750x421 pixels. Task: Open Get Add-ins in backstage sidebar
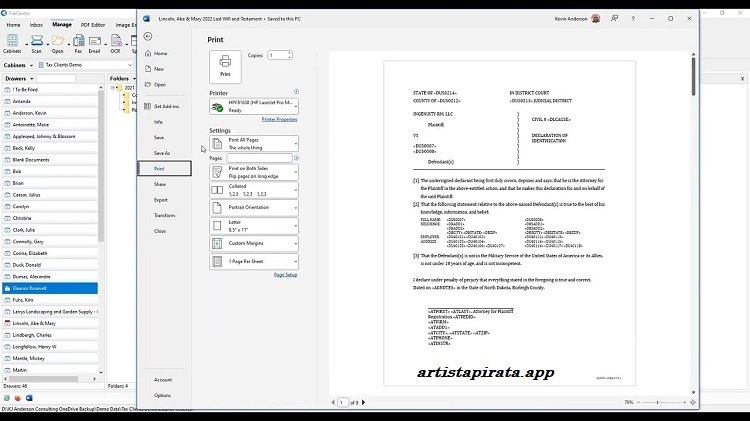pos(166,106)
